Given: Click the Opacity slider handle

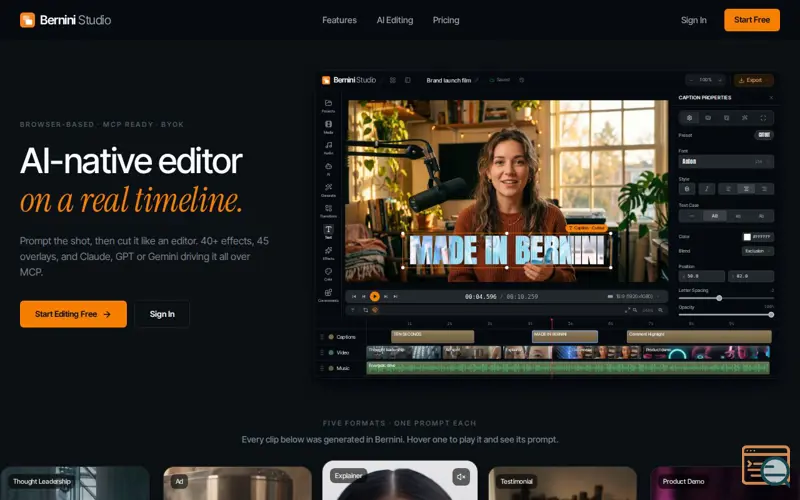Looking at the screenshot, I should point(771,315).
